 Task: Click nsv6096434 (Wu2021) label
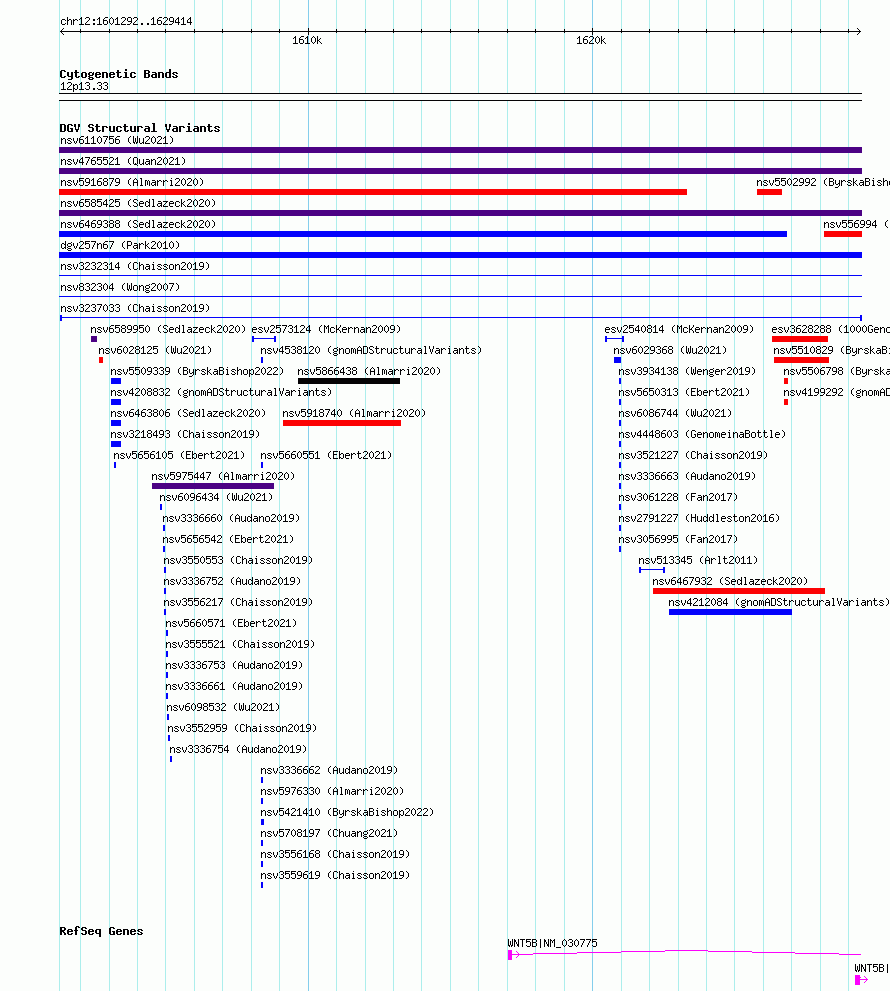[x=216, y=497]
